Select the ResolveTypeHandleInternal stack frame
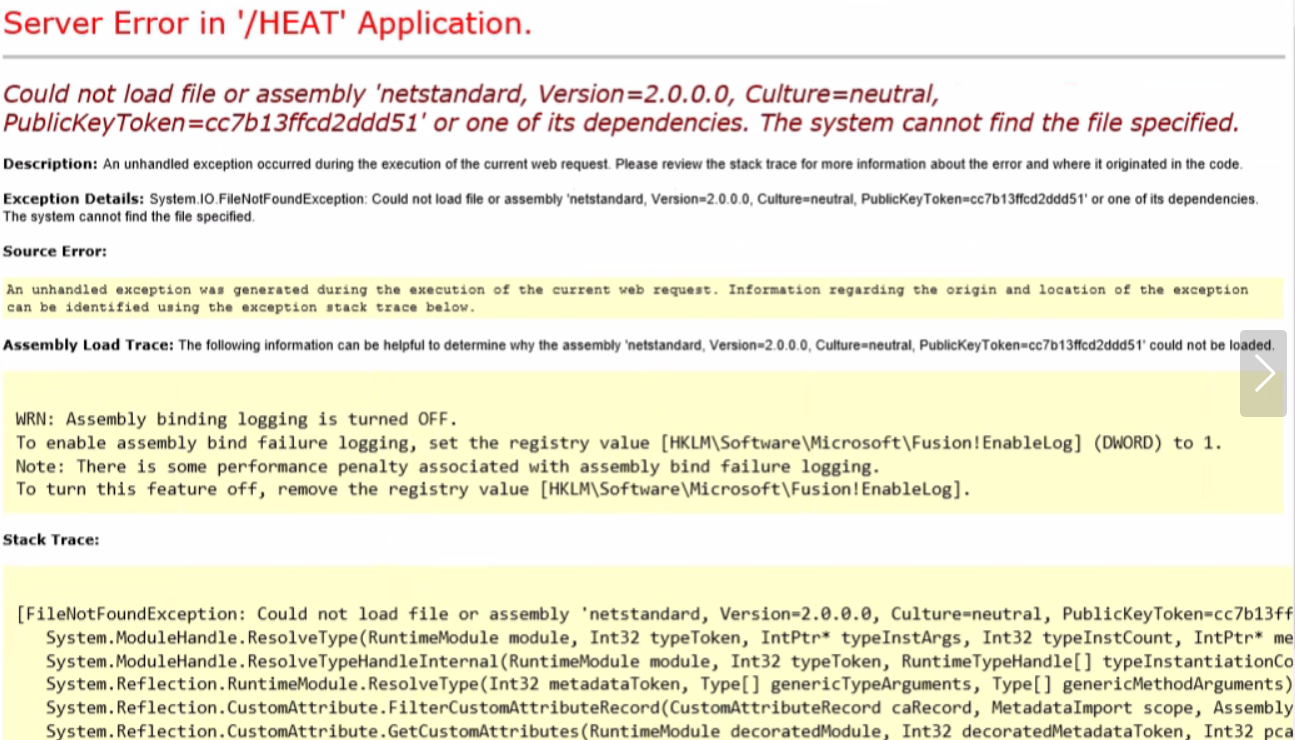Screen dimensions: 1295x740 coord(640,661)
